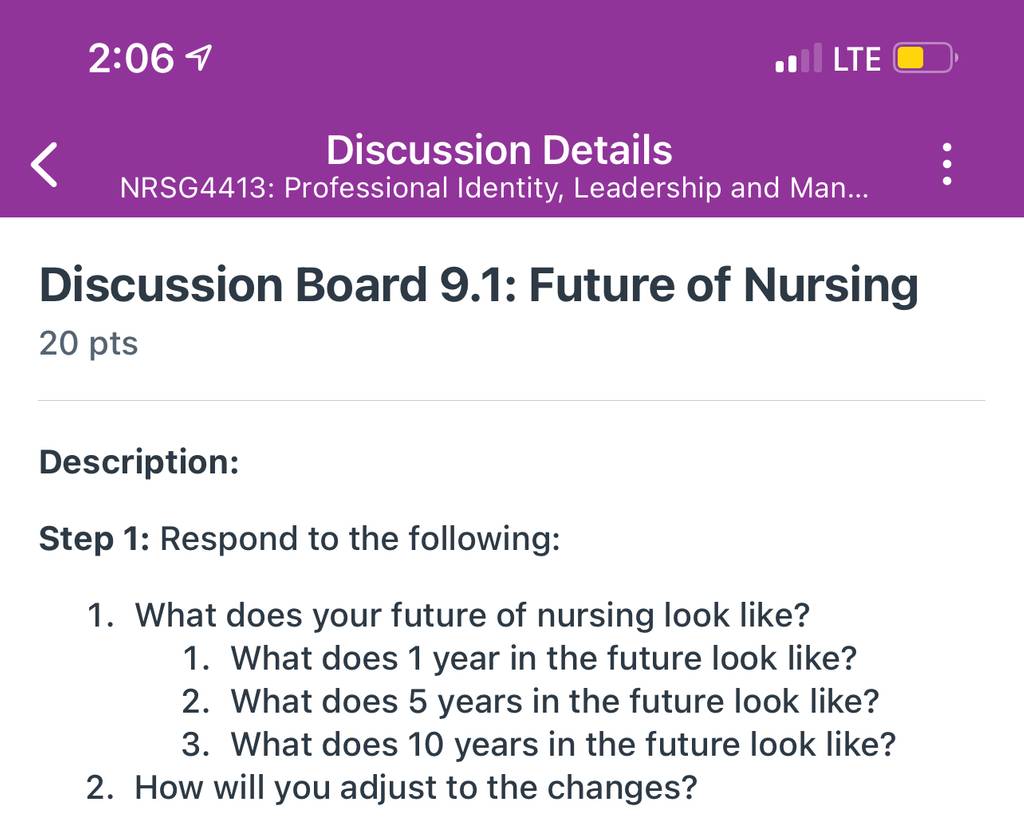The image size is (1024, 837).
Task: Tap the divider line under points
Action: pos(511,401)
